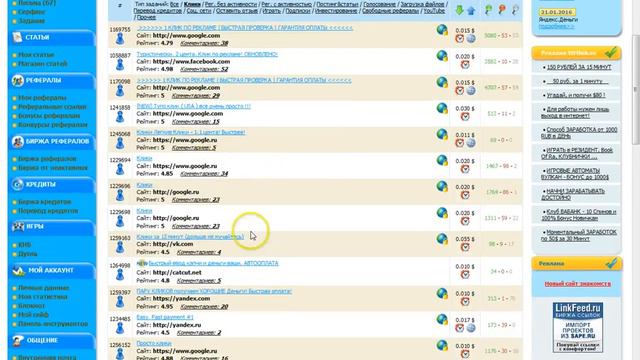Click the КРЕДИТЫ section icon in sidebar

click(18, 184)
